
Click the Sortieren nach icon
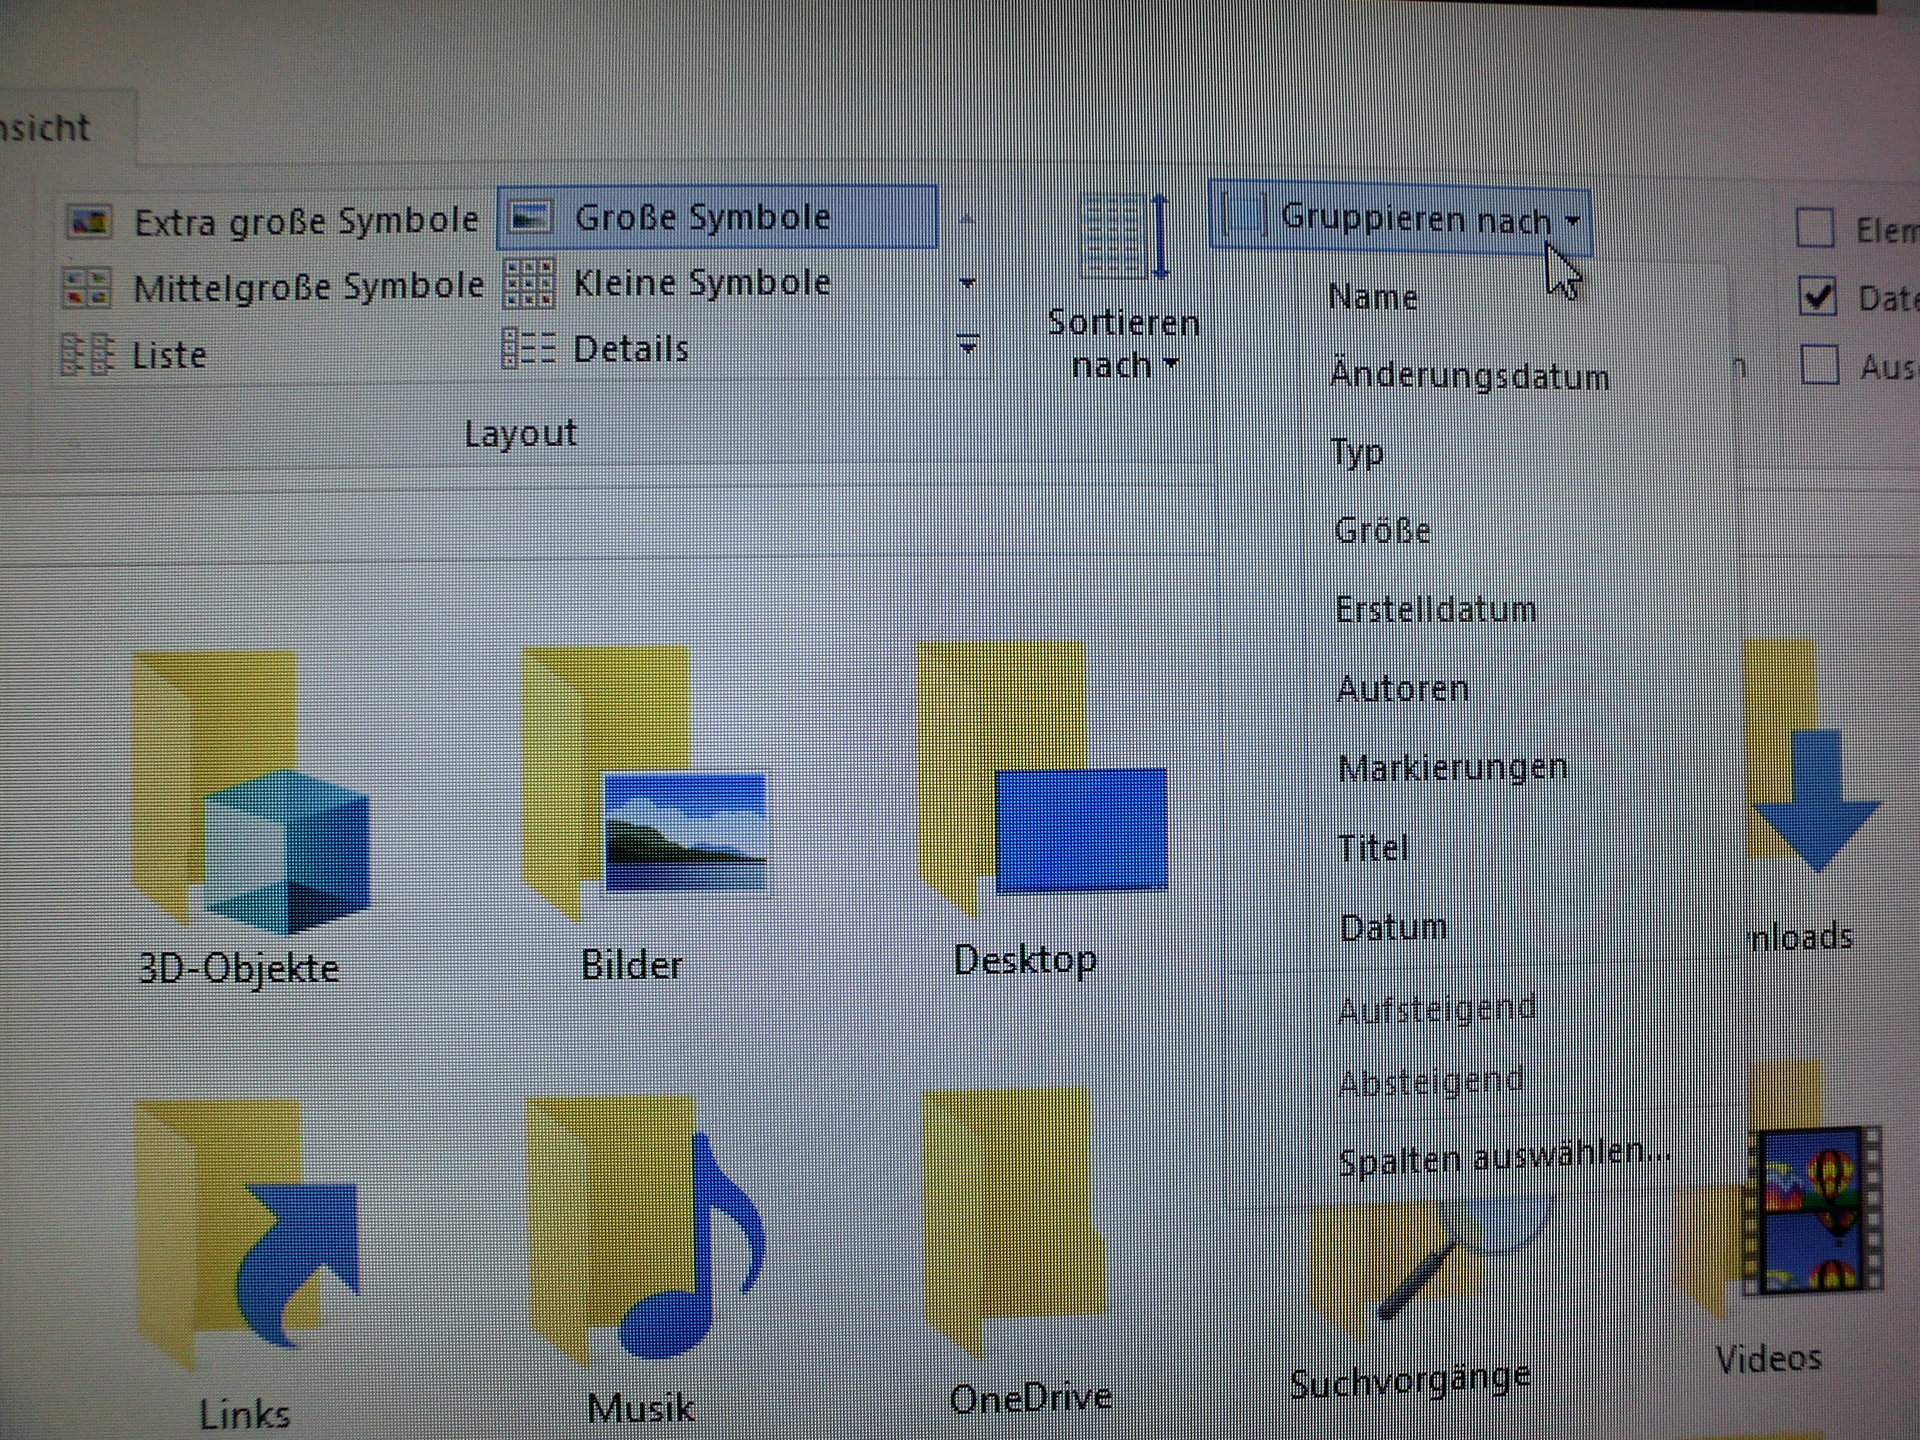click(x=1124, y=238)
